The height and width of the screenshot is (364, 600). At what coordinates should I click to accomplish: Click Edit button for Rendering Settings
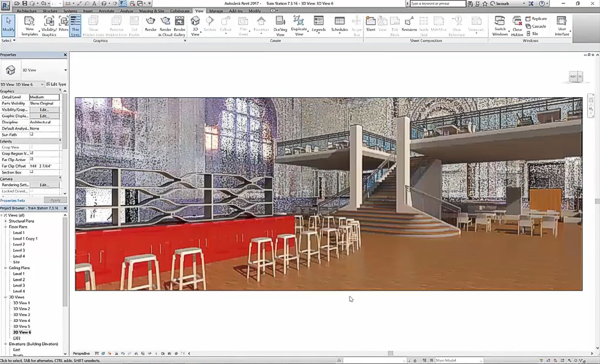pos(44,185)
